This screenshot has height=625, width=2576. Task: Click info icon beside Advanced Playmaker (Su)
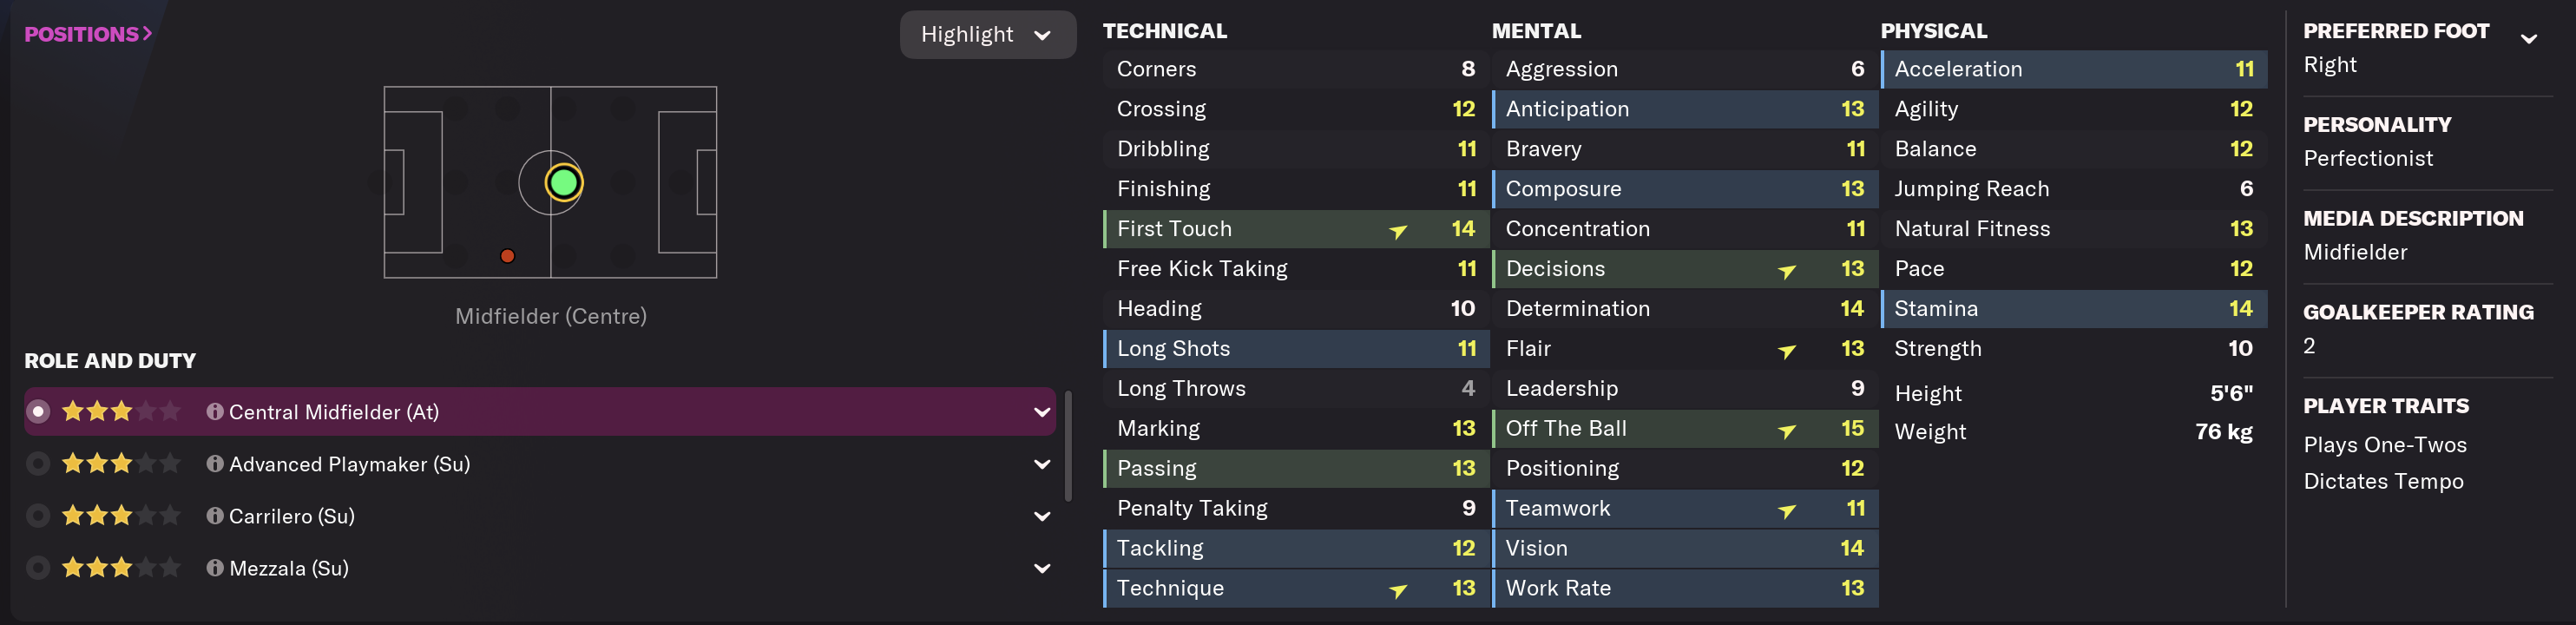214,464
